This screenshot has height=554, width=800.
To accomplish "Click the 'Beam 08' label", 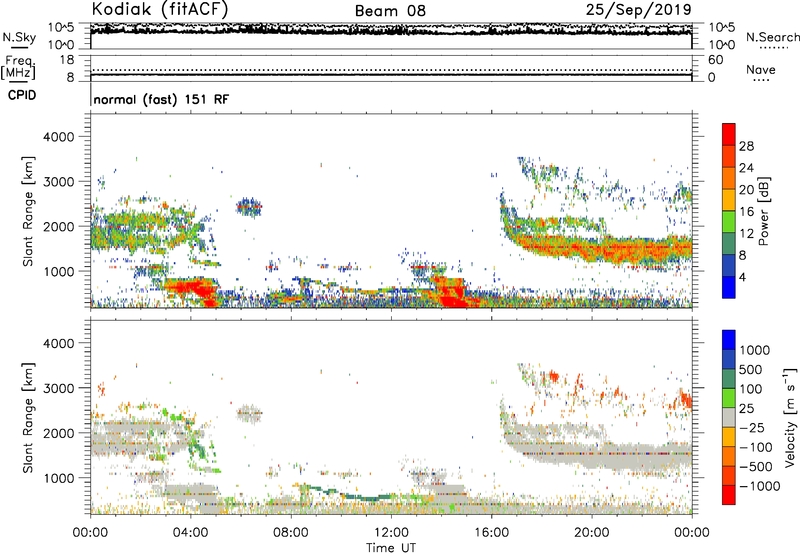I will pos(390,11).
